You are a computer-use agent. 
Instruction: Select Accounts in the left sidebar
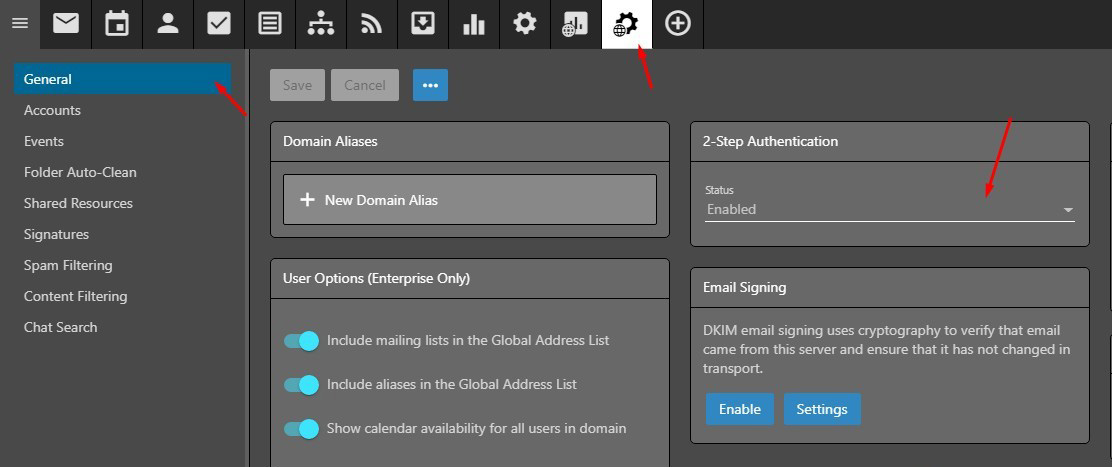coord(53,110)
